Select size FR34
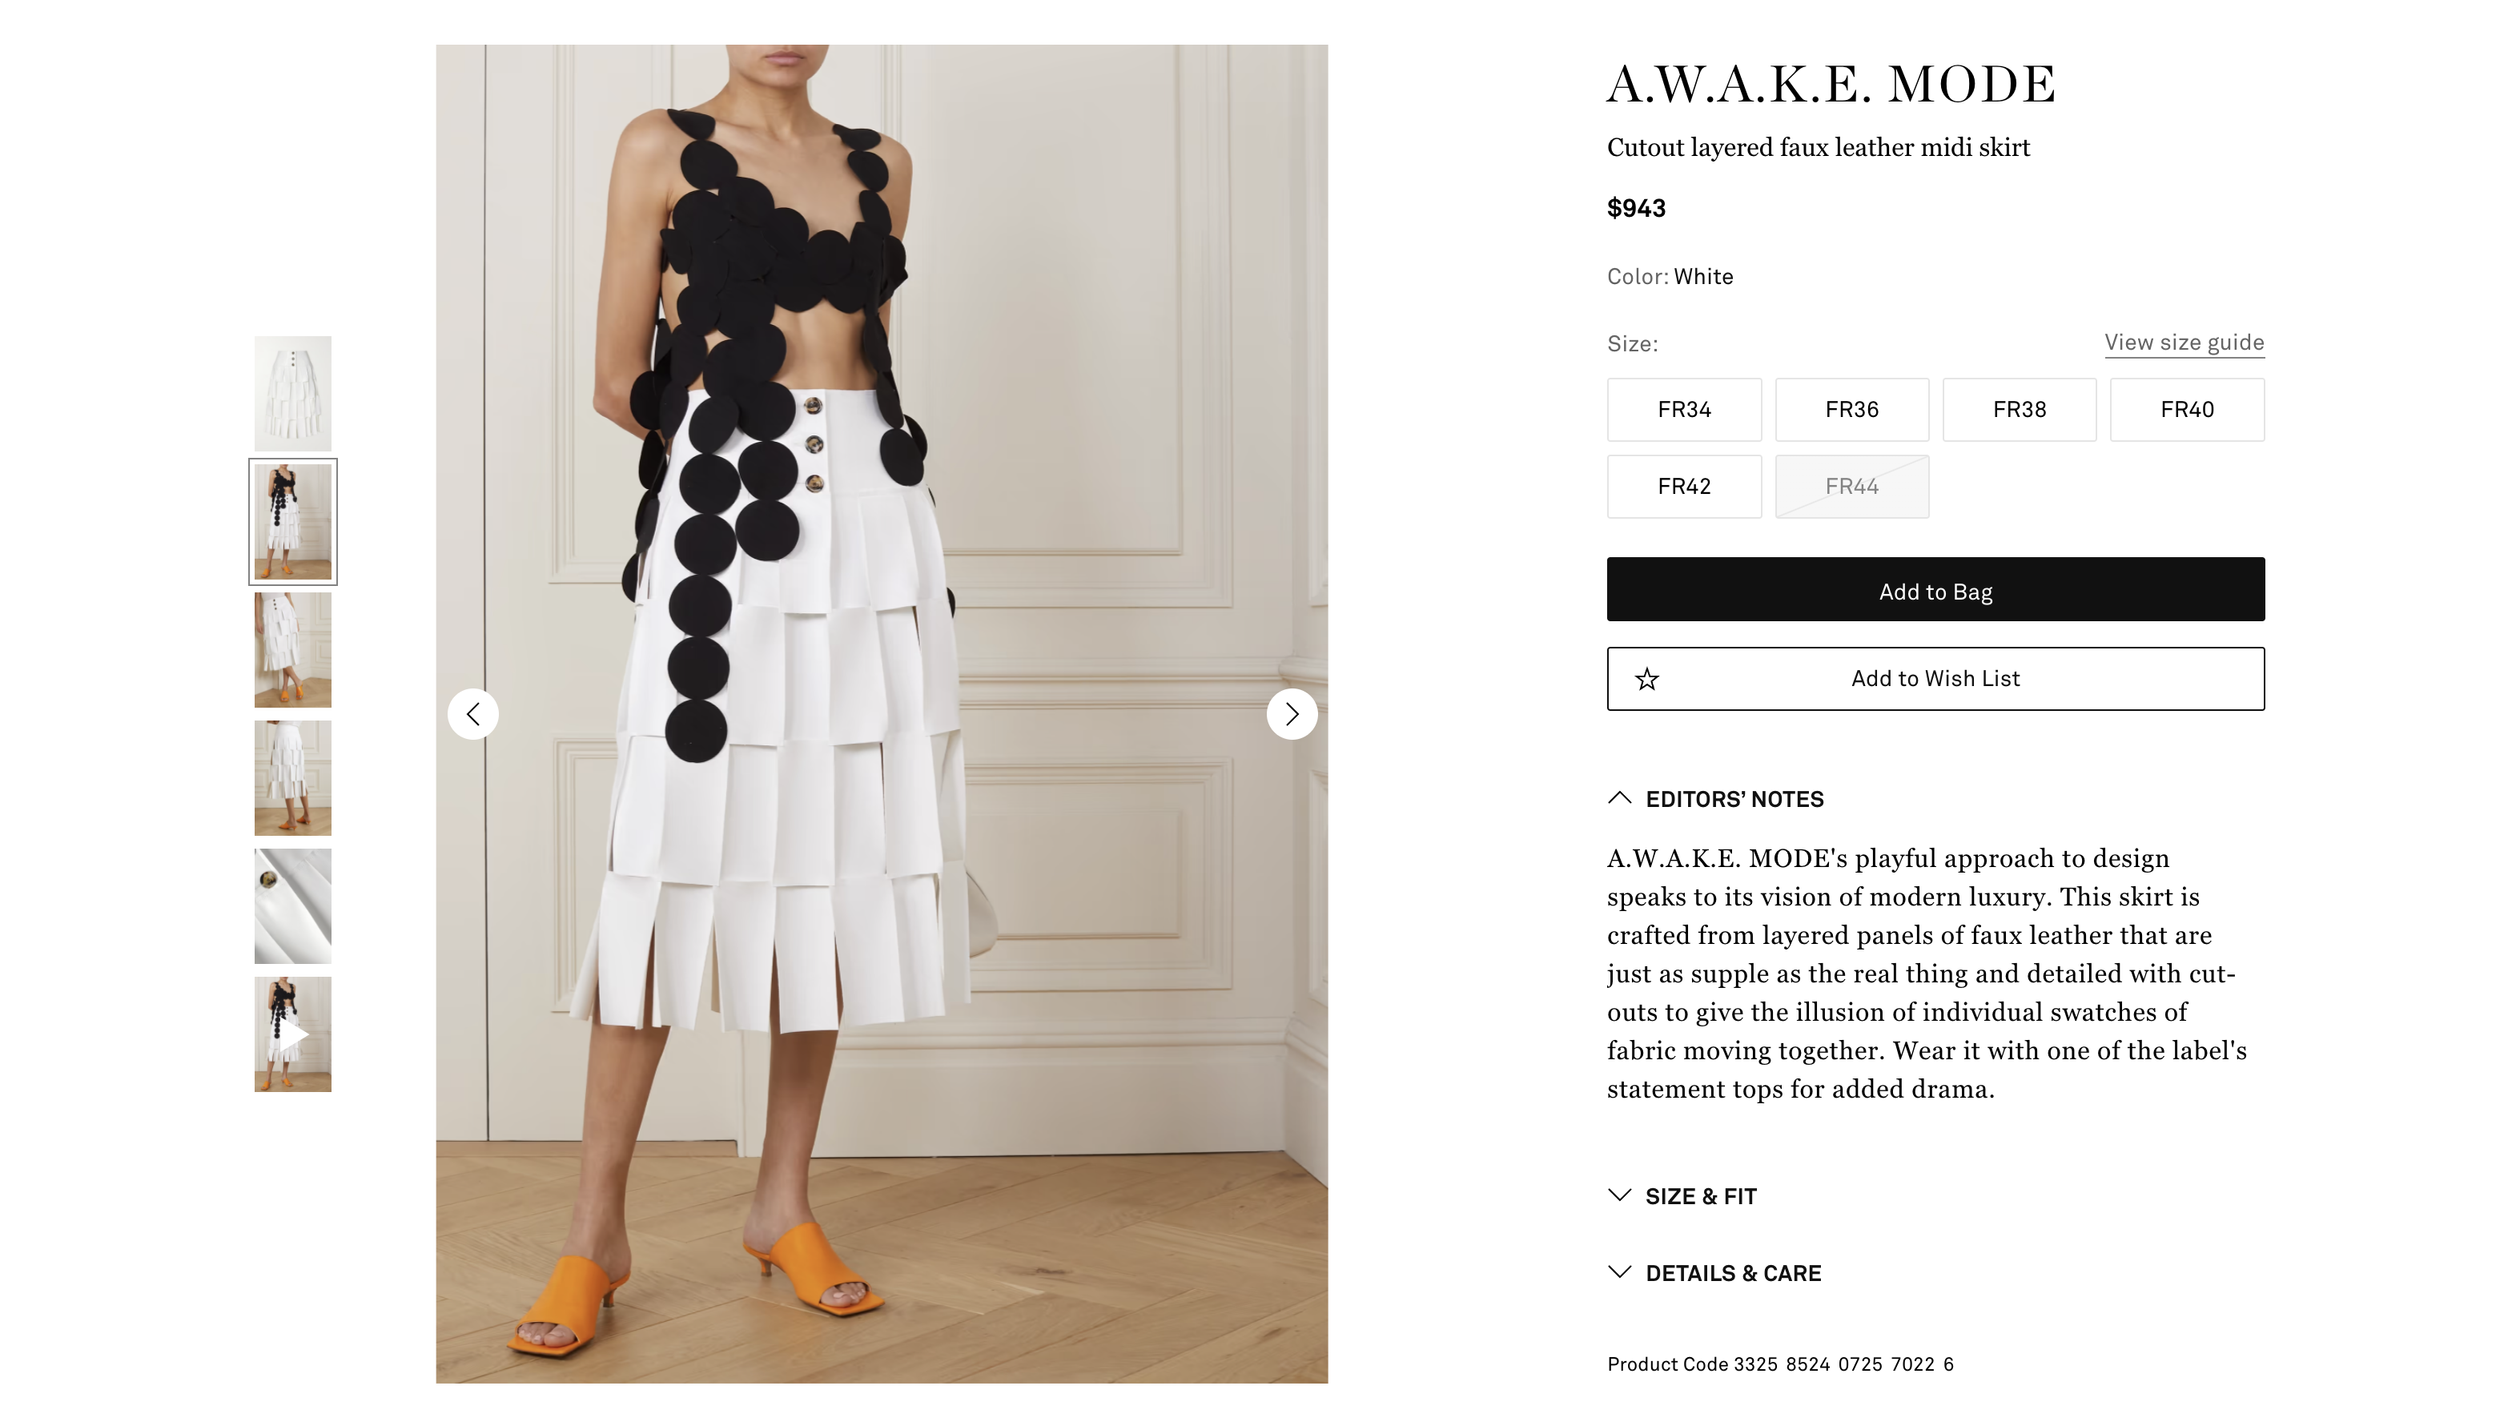 pyautogui.click(x=1684, y=410)
